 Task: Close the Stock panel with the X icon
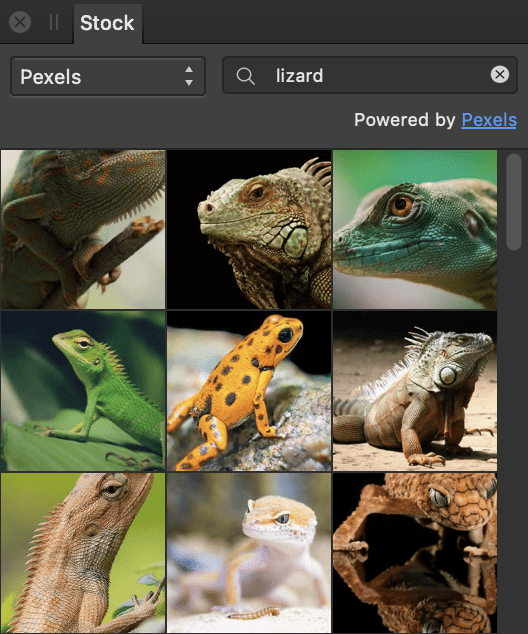[x=20, y=22]
